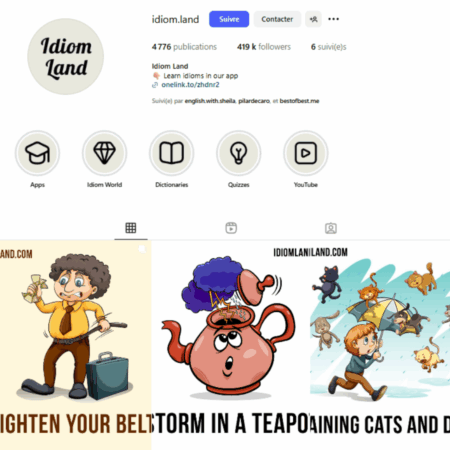Open english.with.sheila follower profile
Image resolution: width=450 pixels, height=450 pixels.
210,101
